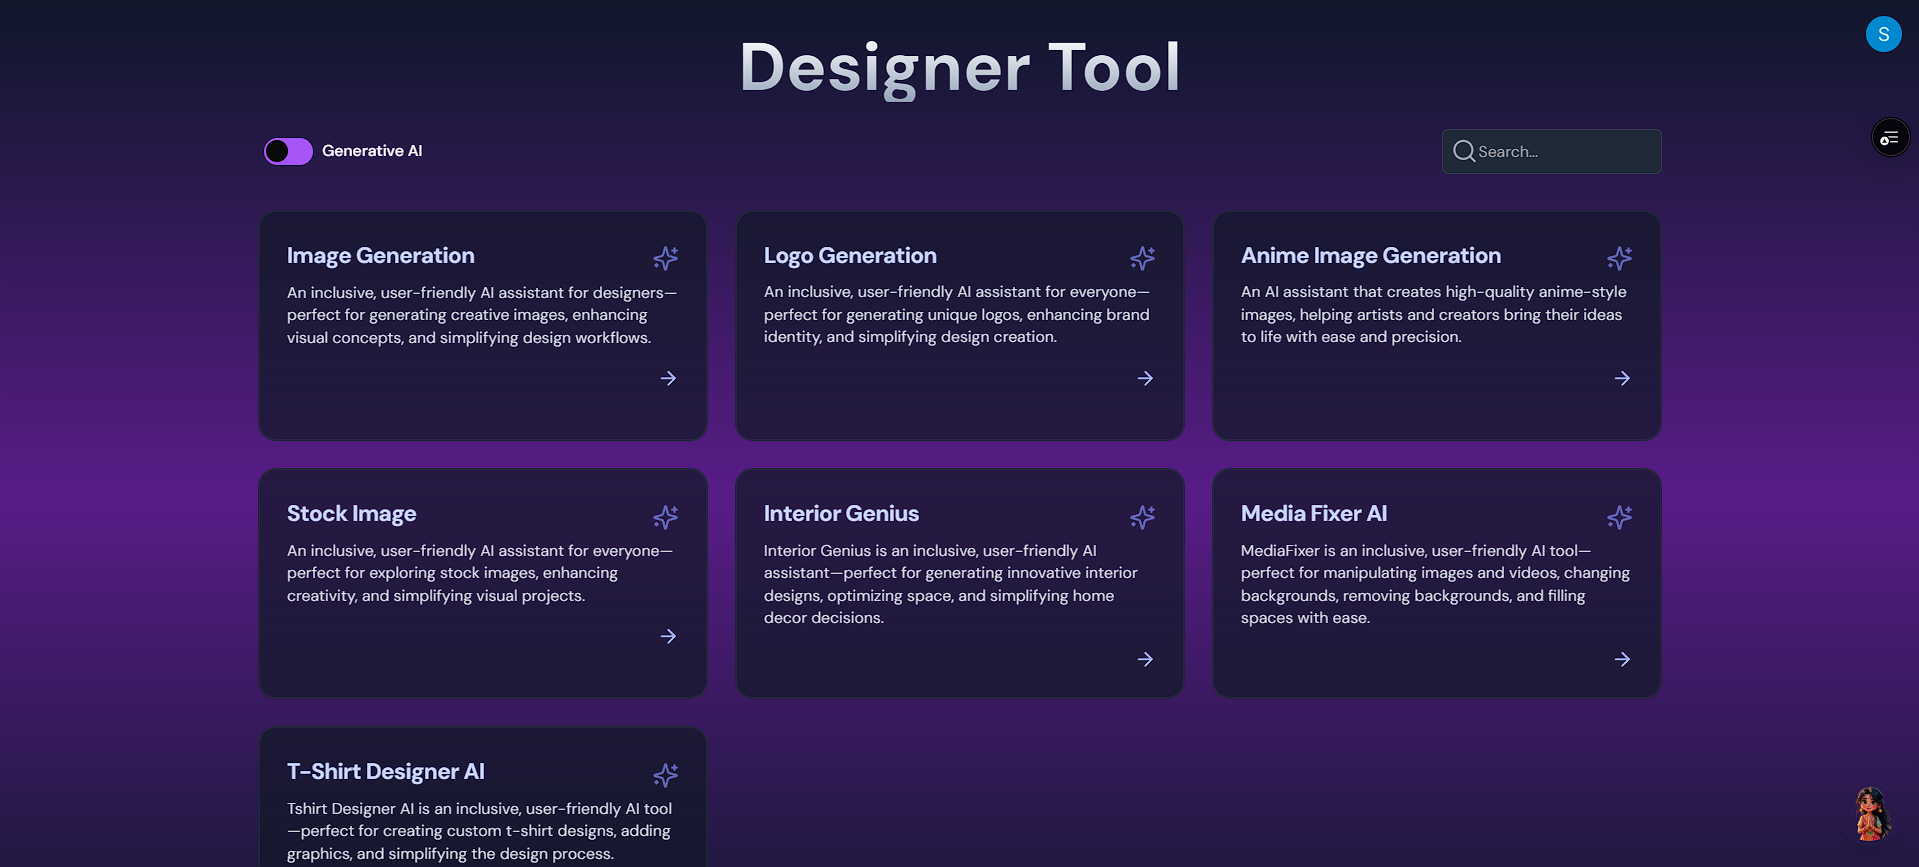Click Image Generation description text
This screenshot has width=1919, height=867.
[482, 315]
